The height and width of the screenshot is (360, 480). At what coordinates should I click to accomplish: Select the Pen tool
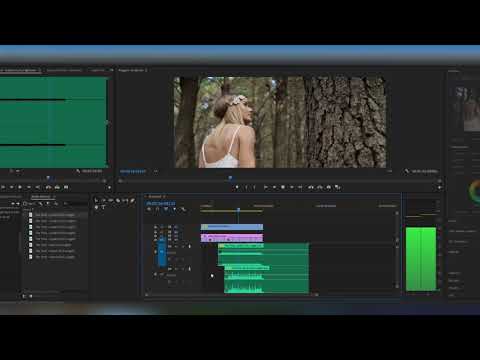point(133,200)
